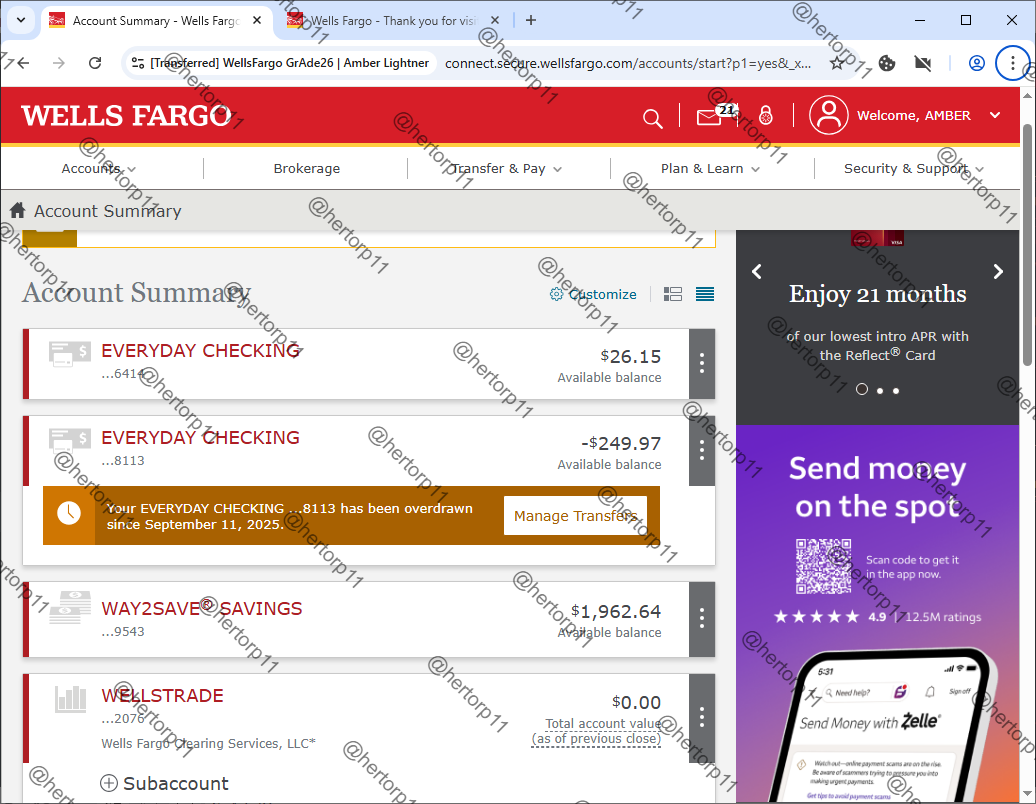Click the browser address bar URL
The image size is (1036, 804).
[628, 63]
